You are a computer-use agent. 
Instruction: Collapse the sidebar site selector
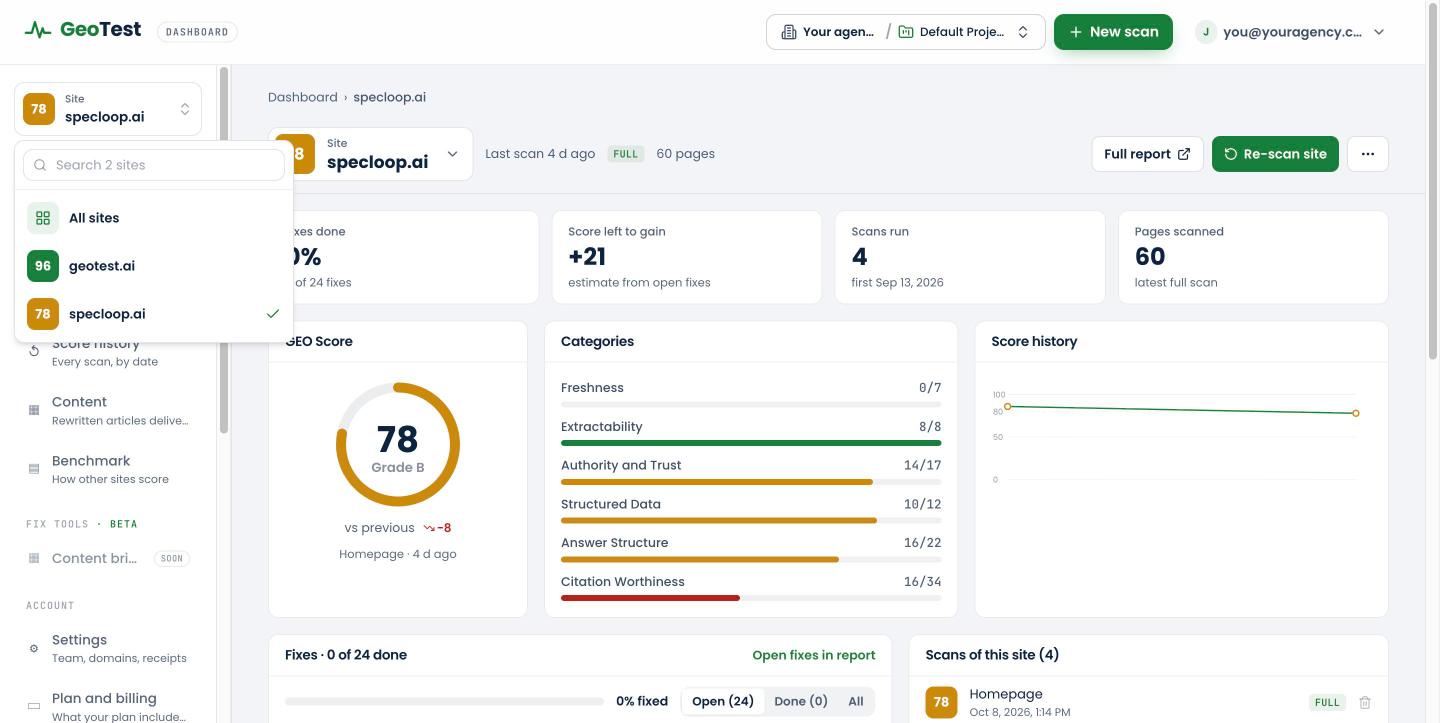coord(108,108)
